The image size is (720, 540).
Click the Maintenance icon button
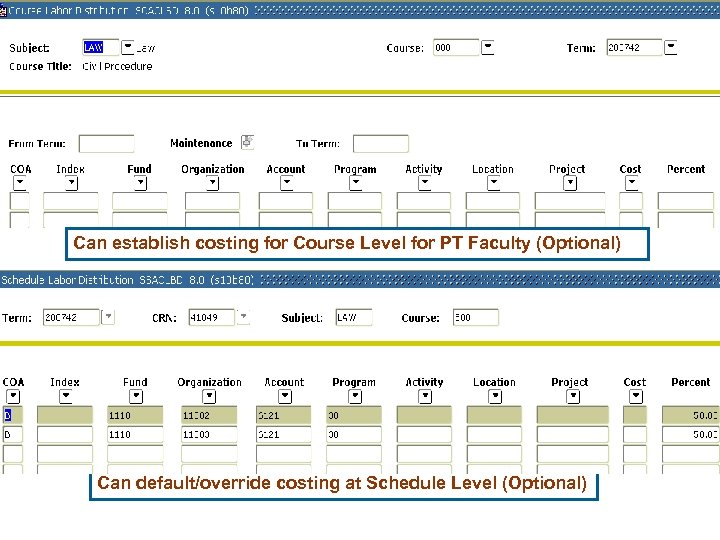248,142
